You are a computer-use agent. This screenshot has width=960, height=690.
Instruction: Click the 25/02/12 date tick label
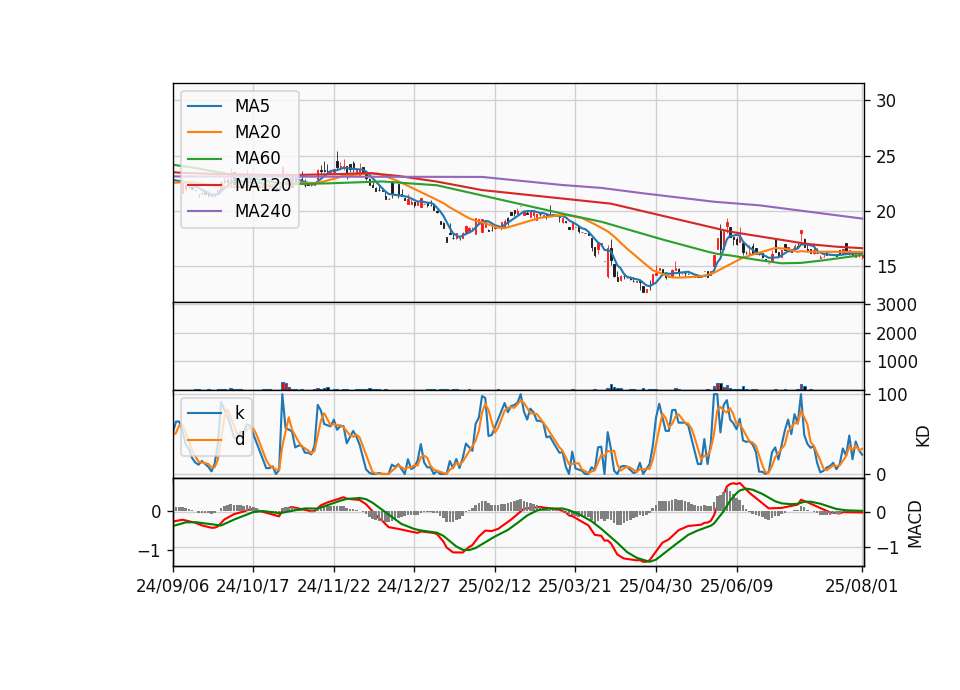tap(494, 586)
